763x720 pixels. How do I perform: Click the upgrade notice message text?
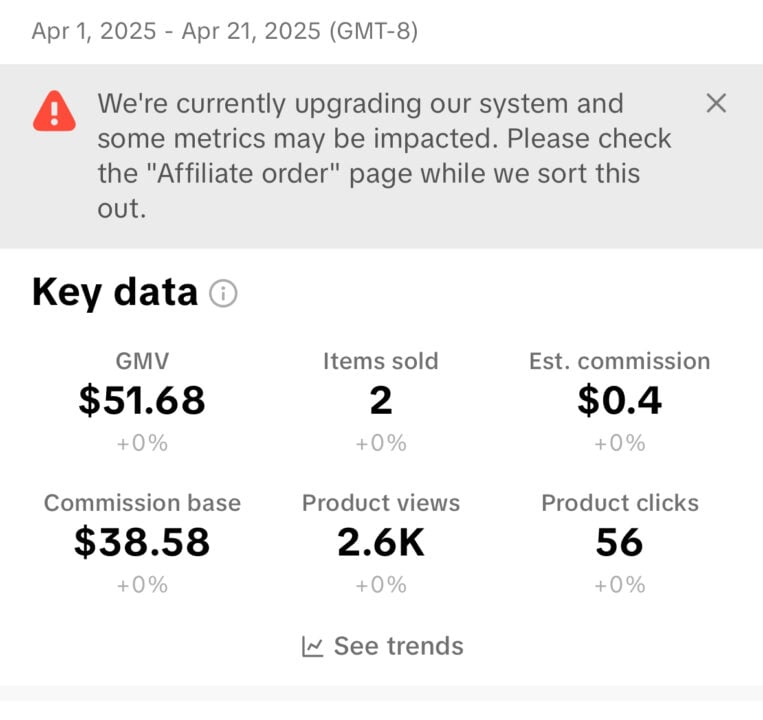coord(384,156)
